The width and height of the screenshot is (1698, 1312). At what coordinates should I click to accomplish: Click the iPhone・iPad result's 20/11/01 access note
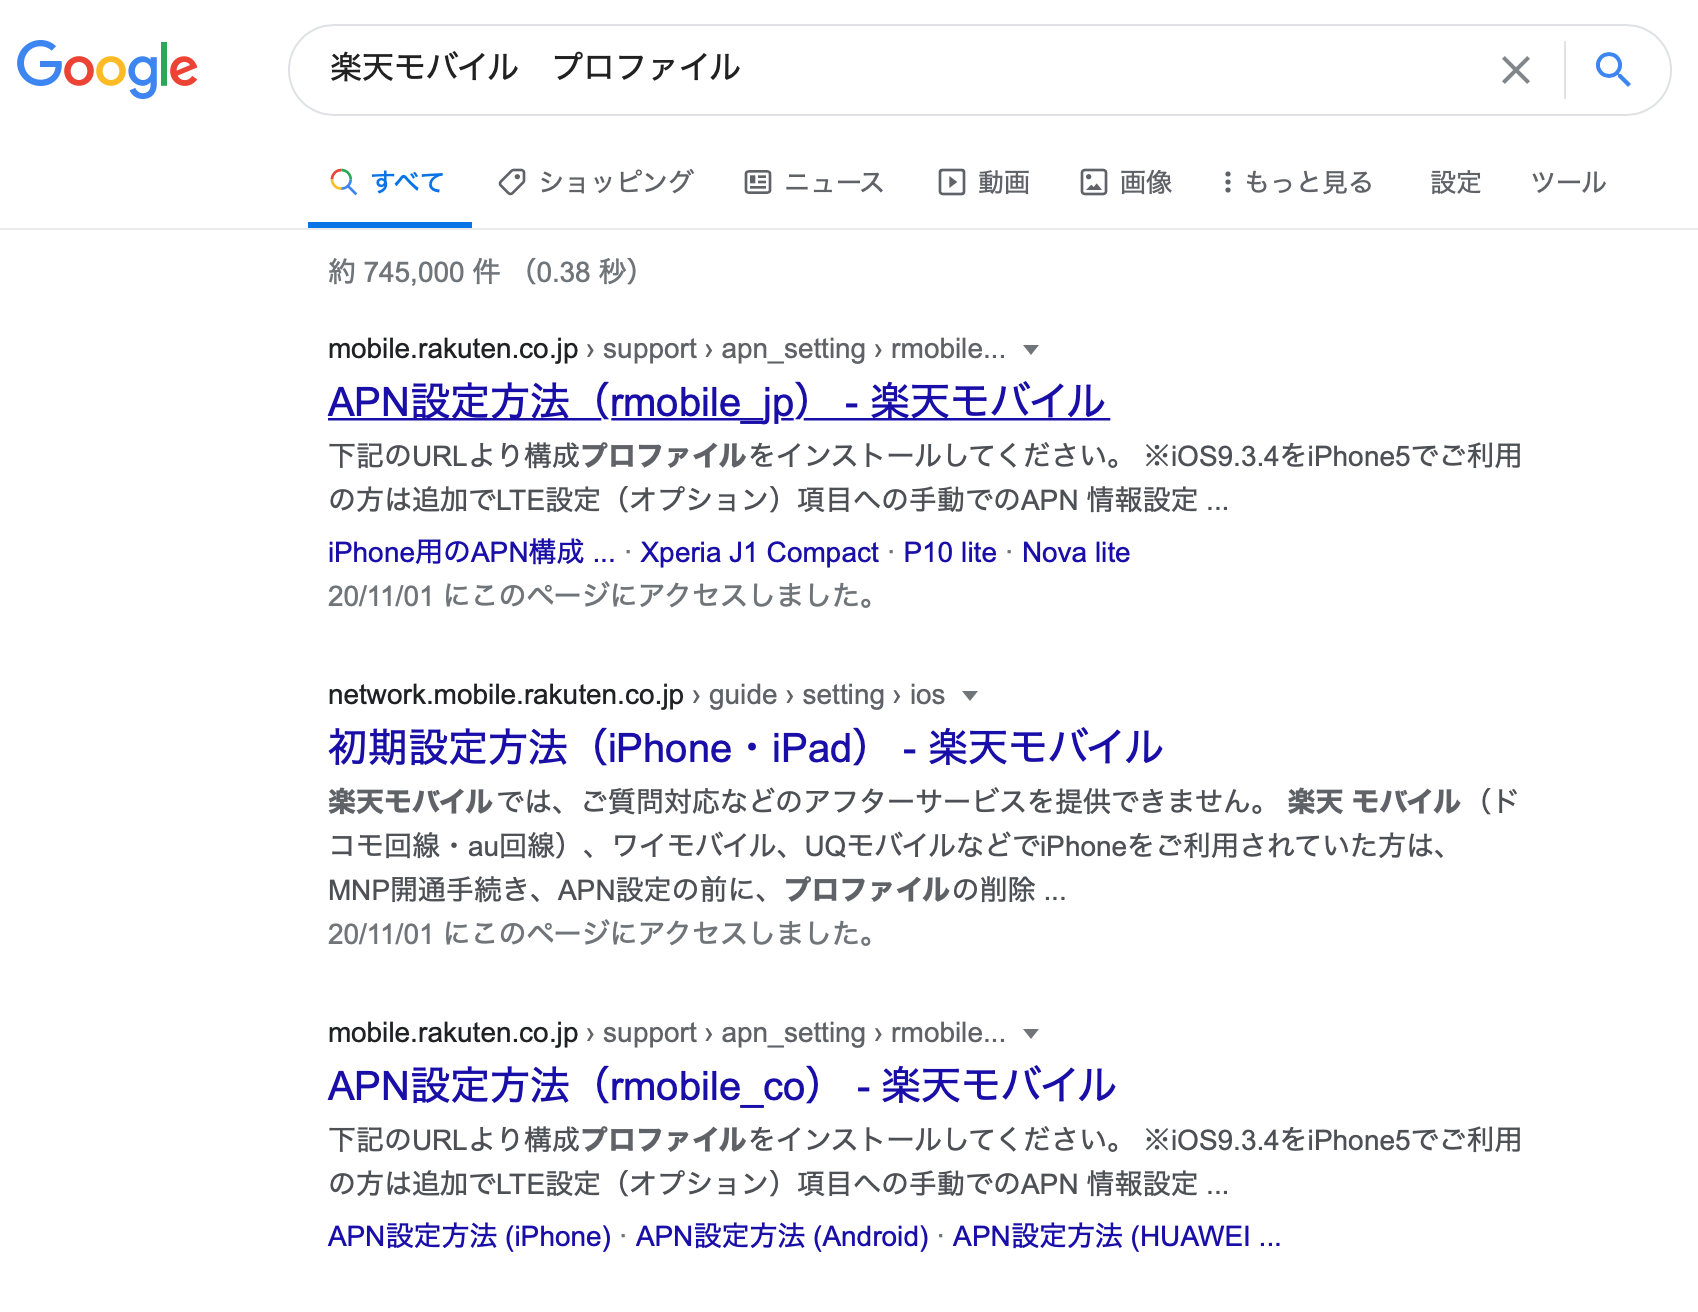pos(603,934)
